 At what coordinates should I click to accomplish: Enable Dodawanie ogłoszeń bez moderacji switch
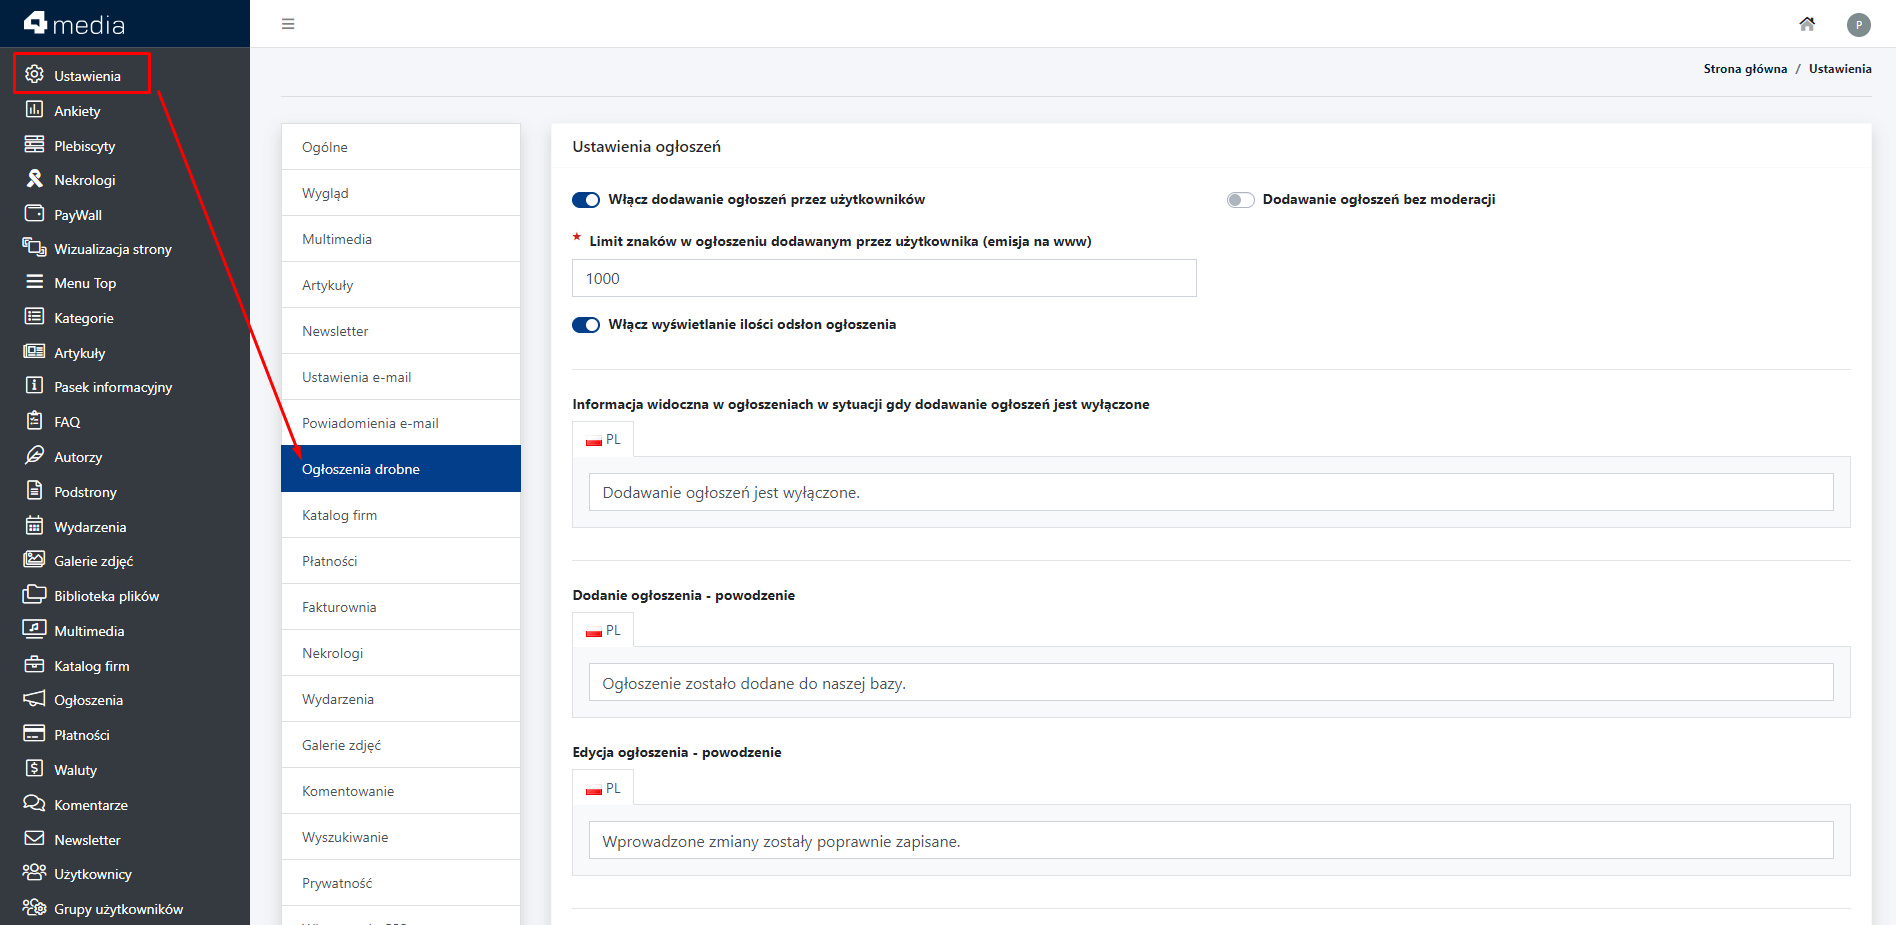coord(1241,200)
